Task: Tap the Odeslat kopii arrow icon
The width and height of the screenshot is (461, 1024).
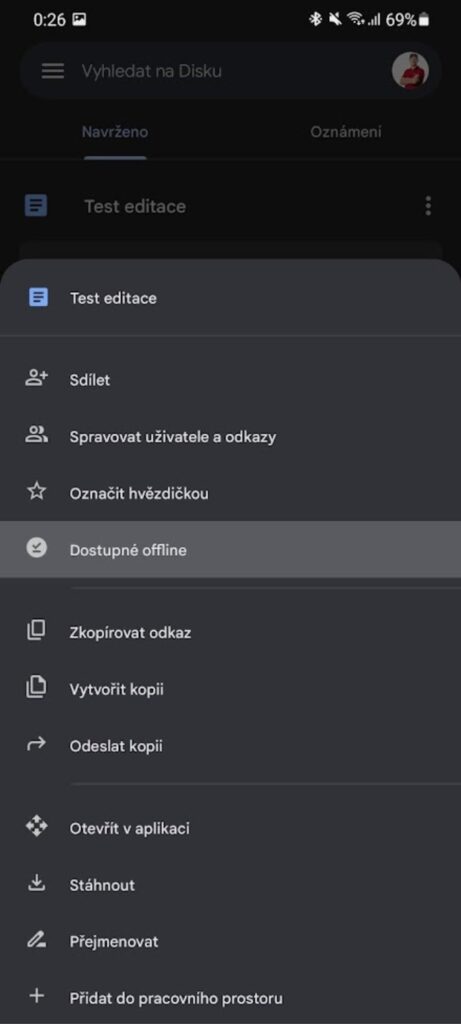Action: [x=37, y=744]
